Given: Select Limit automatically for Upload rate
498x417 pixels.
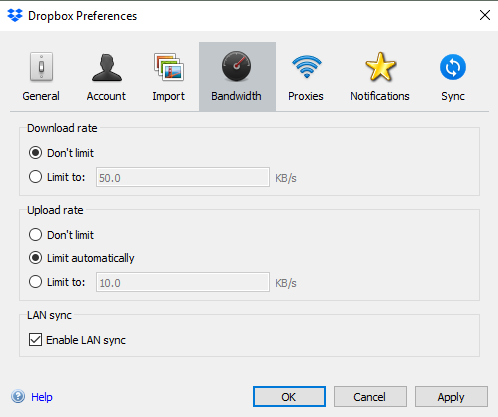Looking at the screenshot, I should pos(35,258).
